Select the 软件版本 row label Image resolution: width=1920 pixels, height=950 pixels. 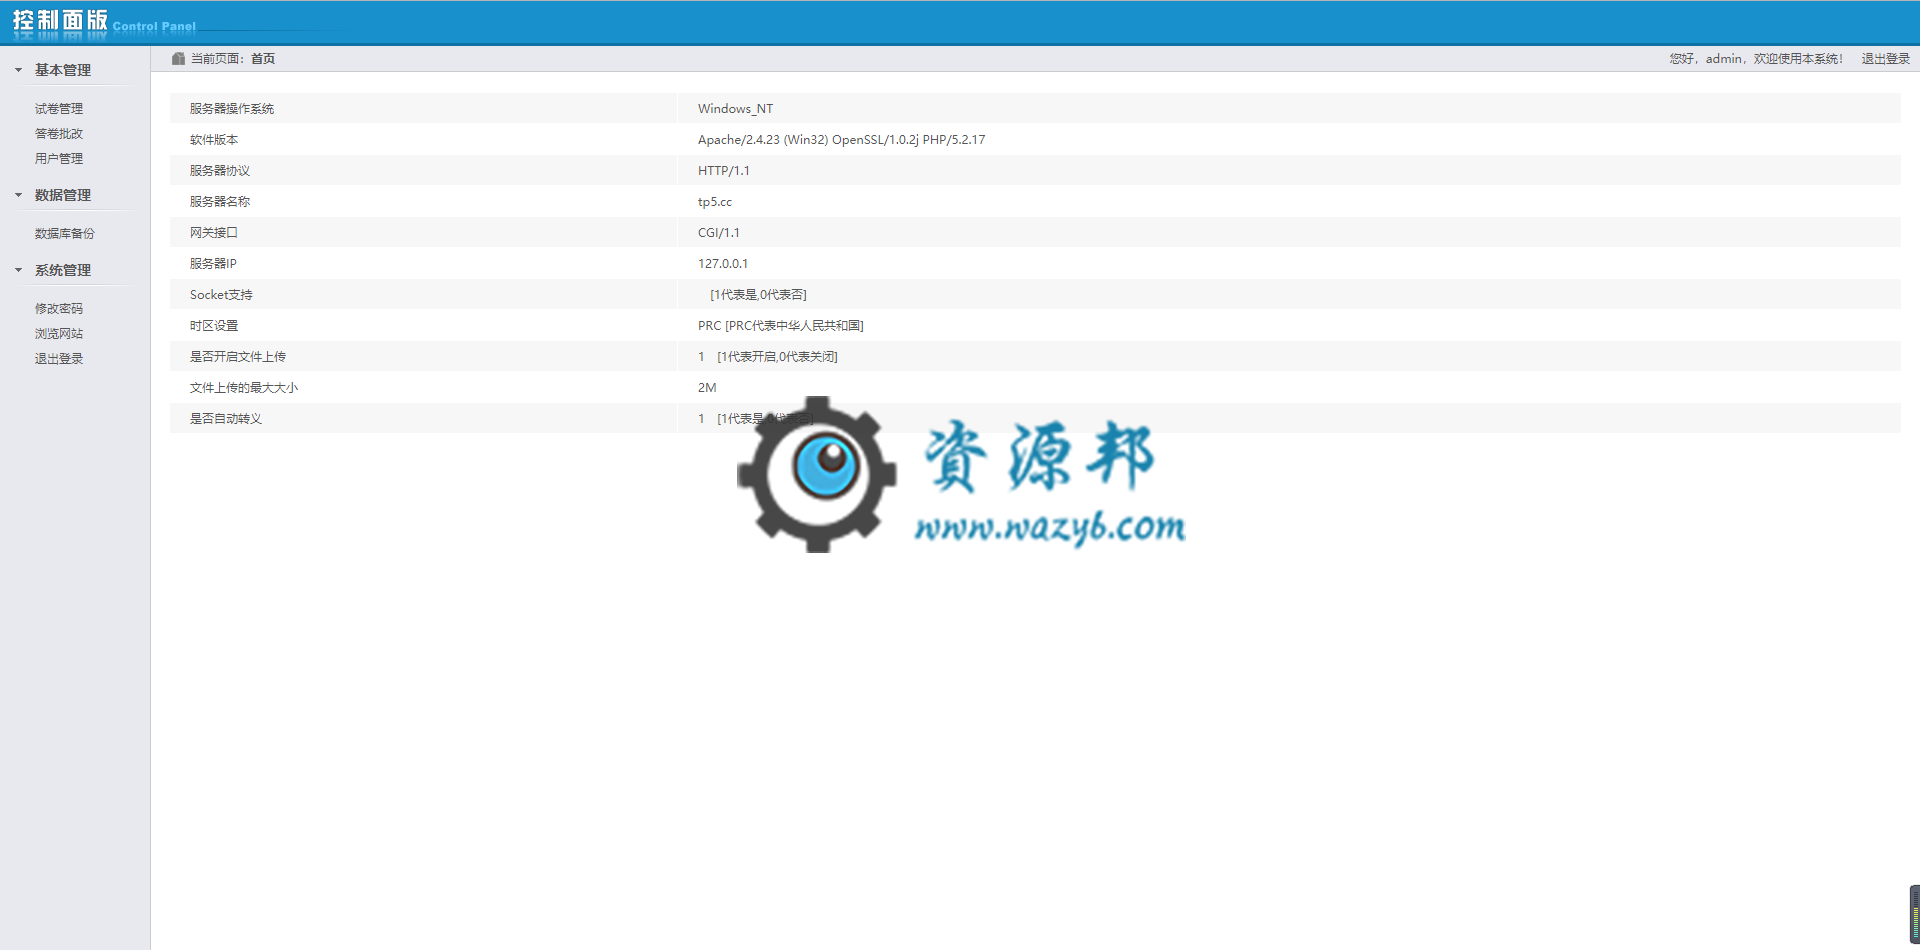point(214,140)
